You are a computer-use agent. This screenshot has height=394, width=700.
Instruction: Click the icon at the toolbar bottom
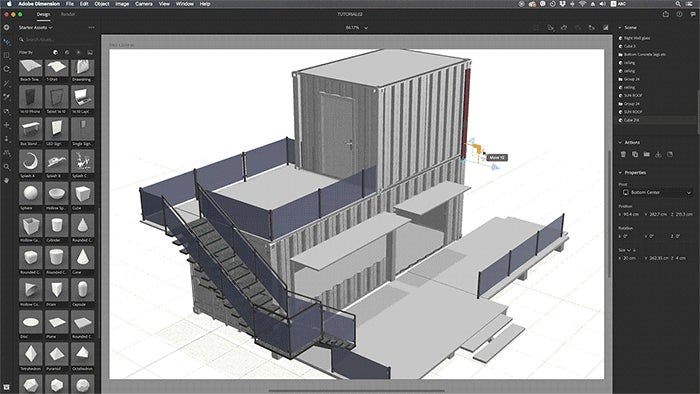coord(6,387)
